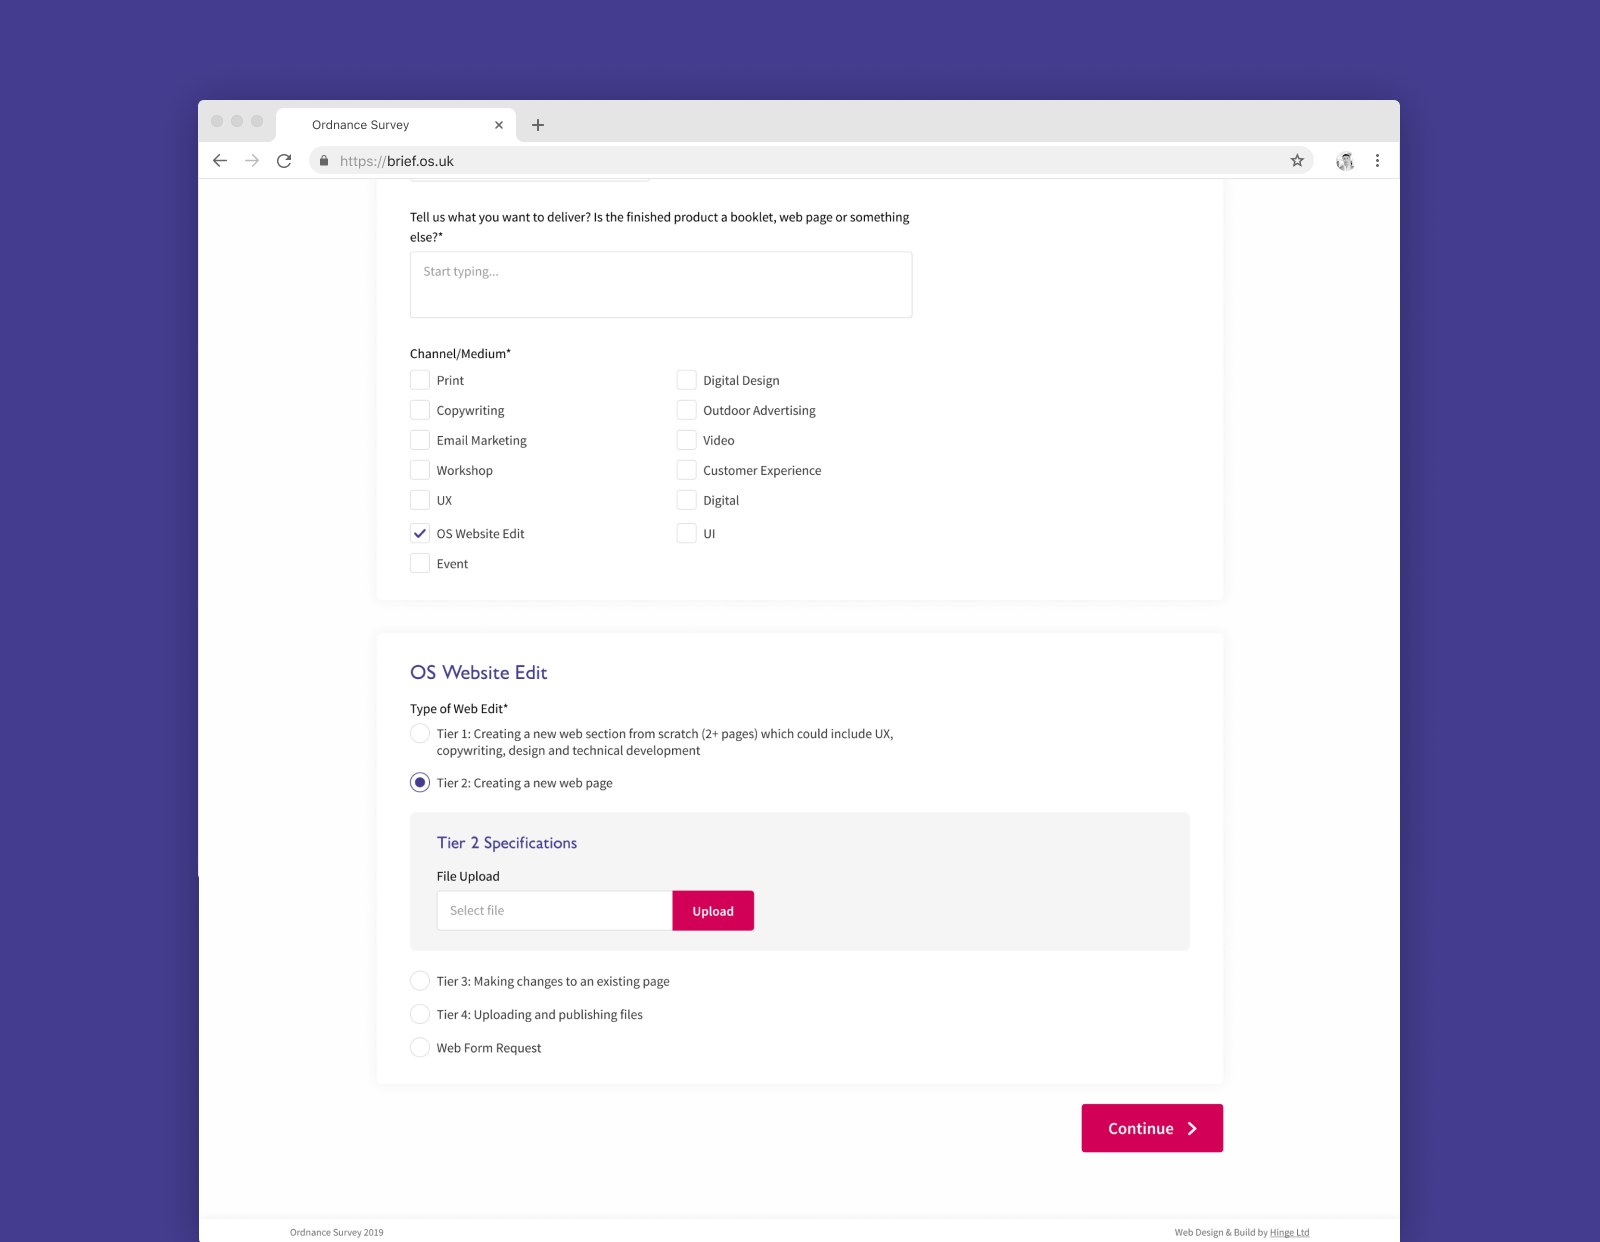Choose Tier 3: Making changes radio
Screen dimensions: 1600x1242
(420, 981)
